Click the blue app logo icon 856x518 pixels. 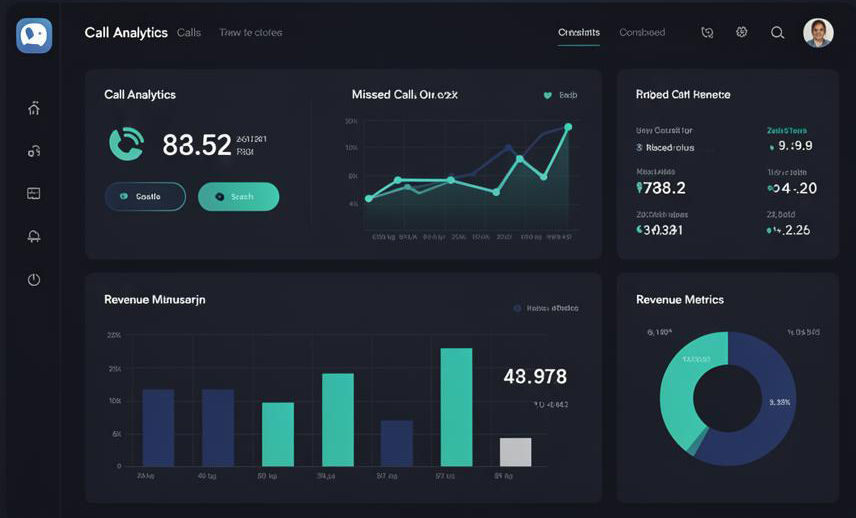click(x=34, y=35)
